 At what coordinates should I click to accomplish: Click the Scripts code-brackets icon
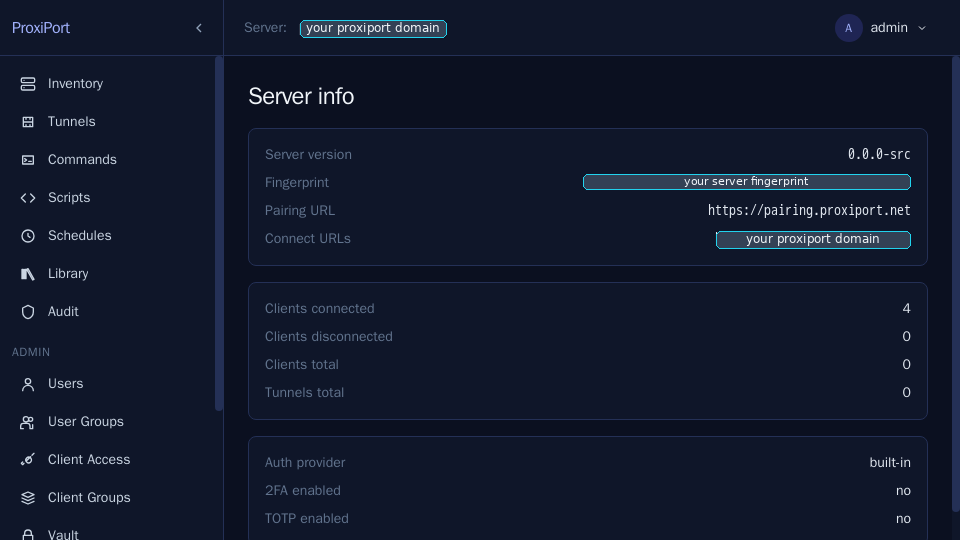(28, 198)
